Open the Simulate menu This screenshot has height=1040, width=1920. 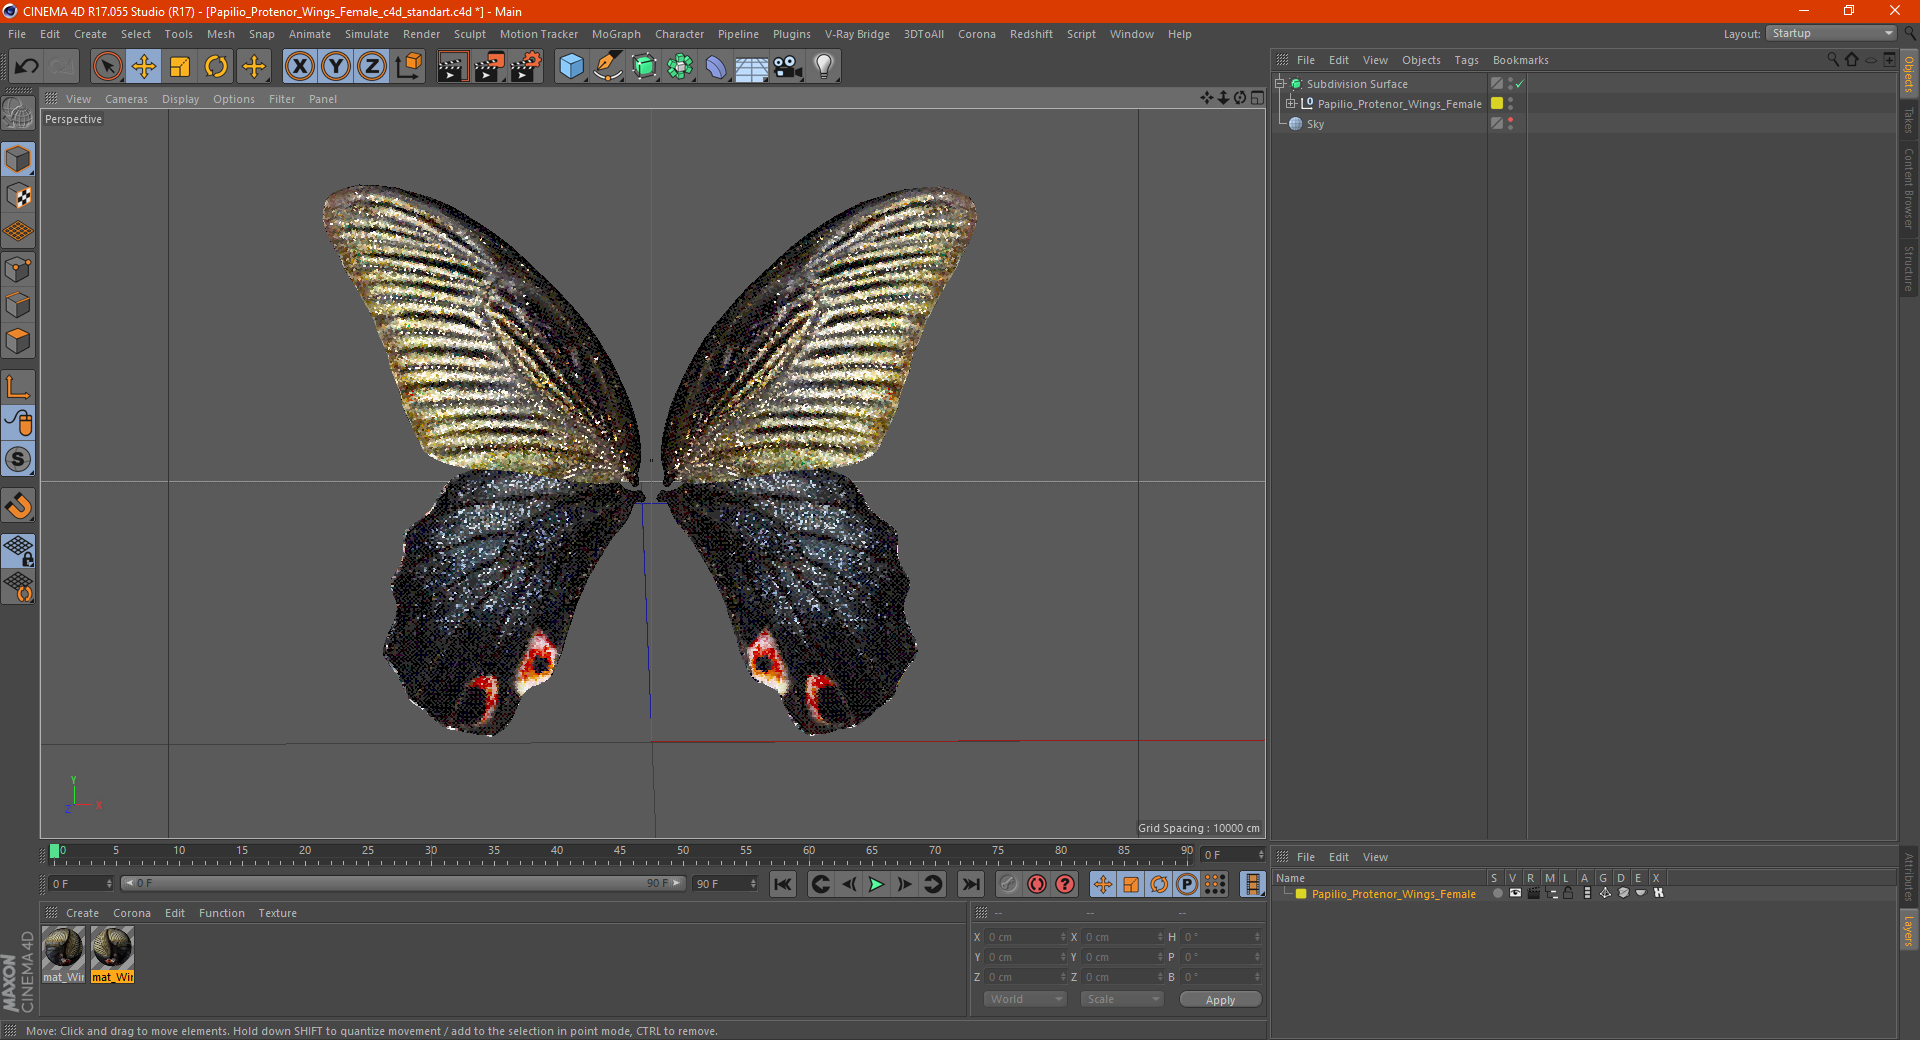click(367, 34)
